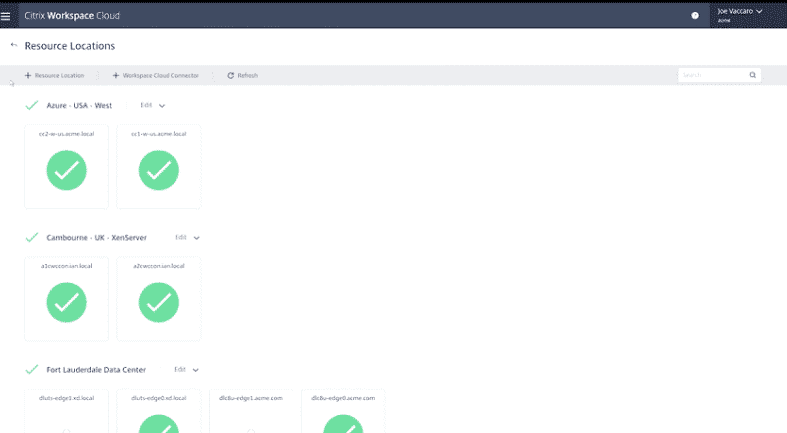Viewport: 787px width, 433px height.
Task: Click the status check next to Cambourne - UK - XenServer
Action: point(31,237)
